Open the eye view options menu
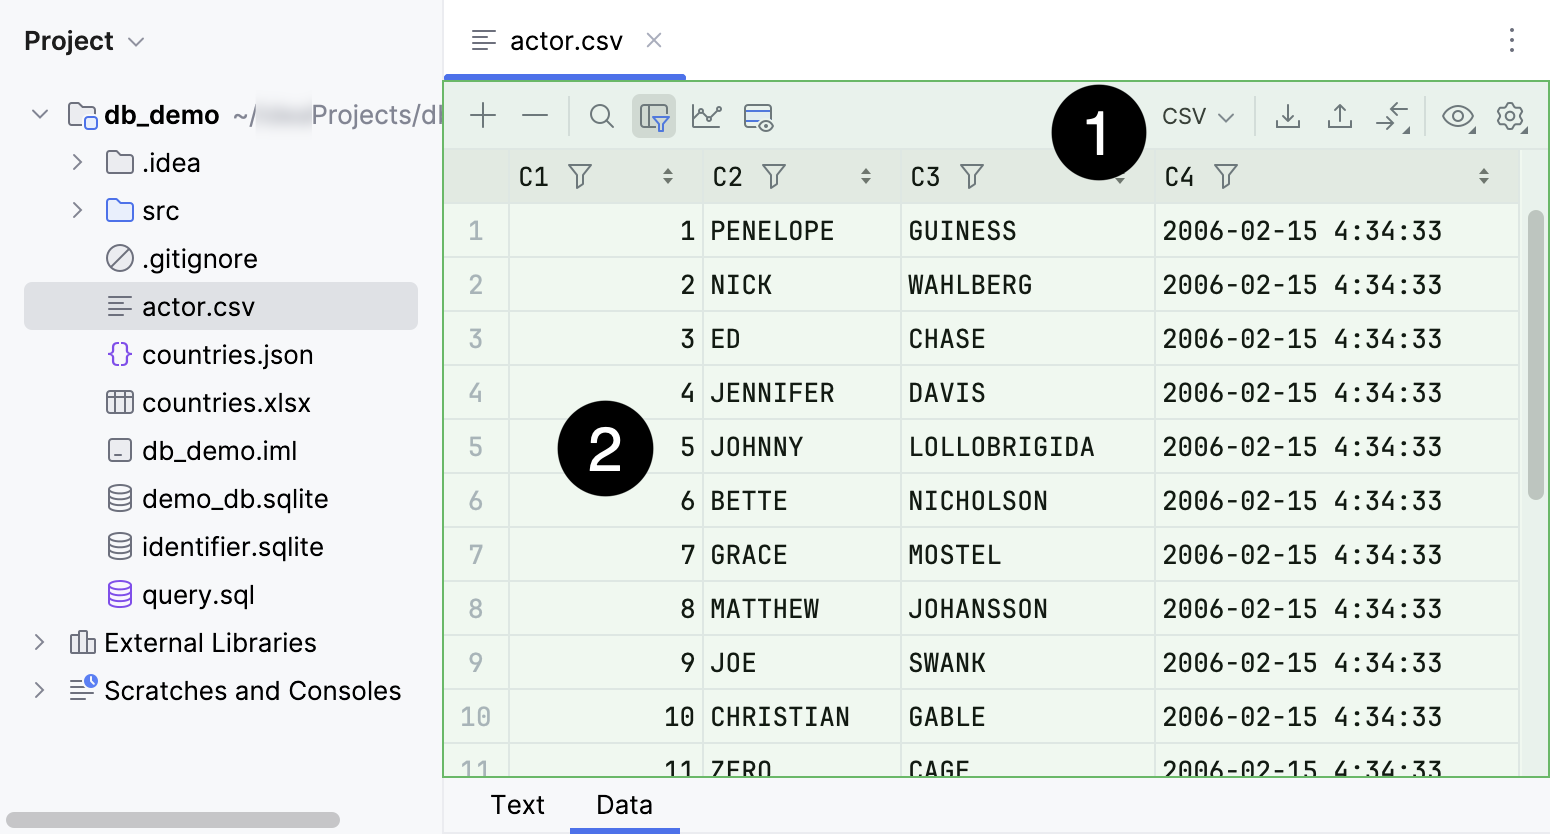 1458,116
